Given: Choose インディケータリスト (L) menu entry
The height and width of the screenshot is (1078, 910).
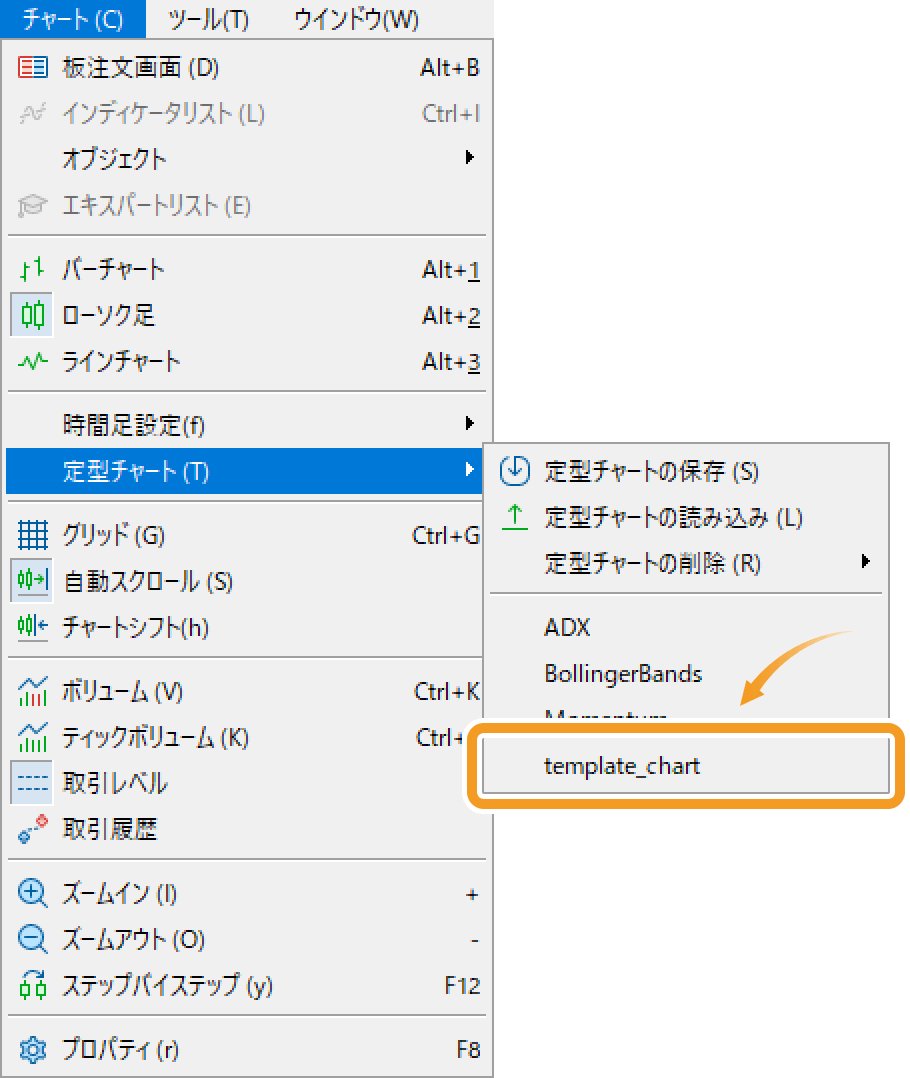Looking at the screenshot, I should pos(247,113).
